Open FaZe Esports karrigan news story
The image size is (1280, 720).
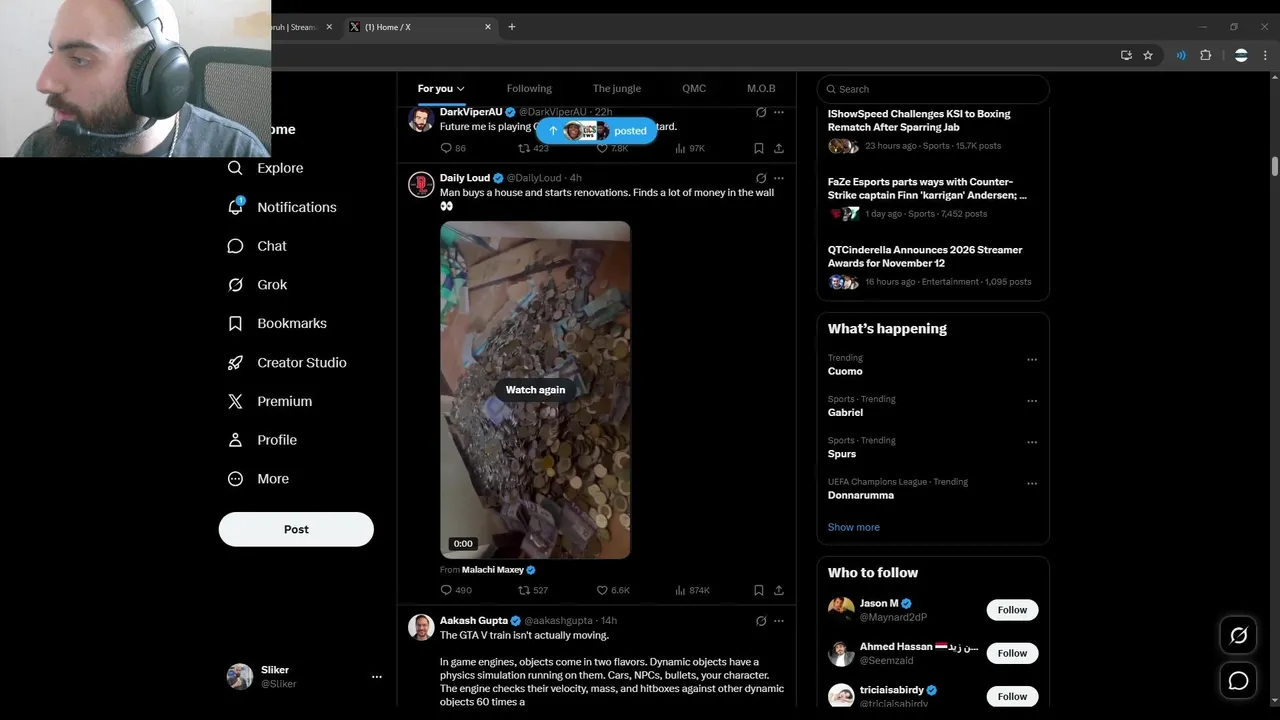927,189
